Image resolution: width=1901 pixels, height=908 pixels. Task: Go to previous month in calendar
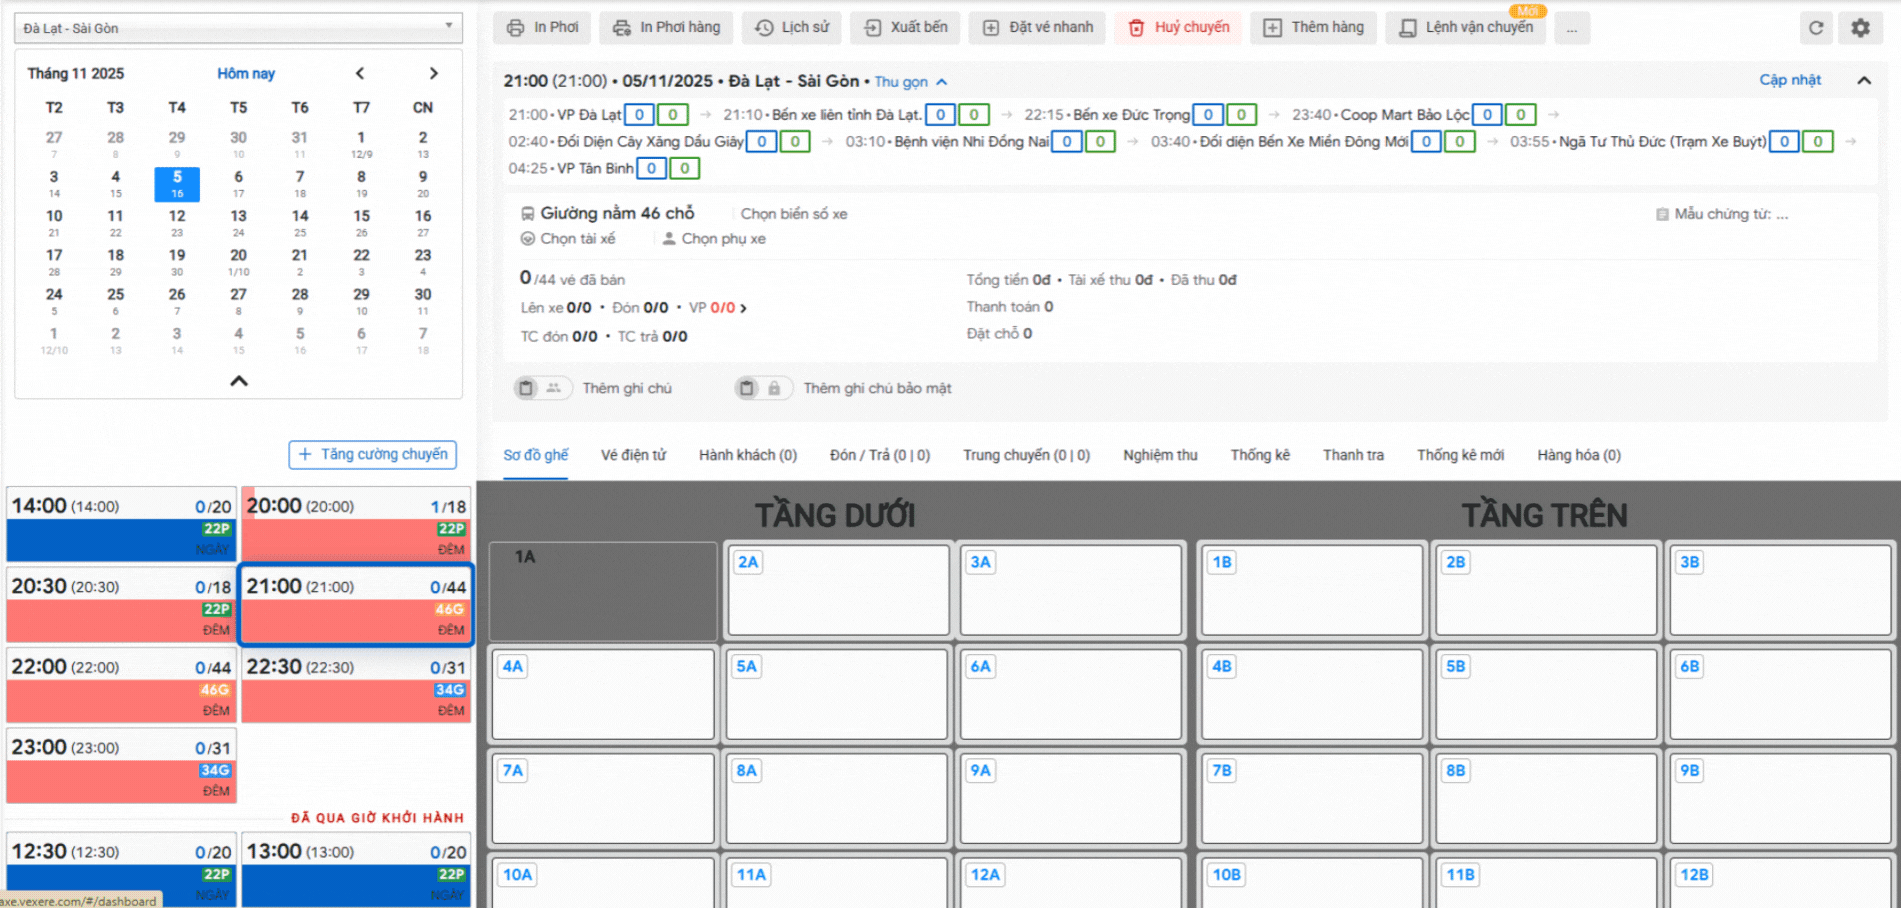(360, 73)
